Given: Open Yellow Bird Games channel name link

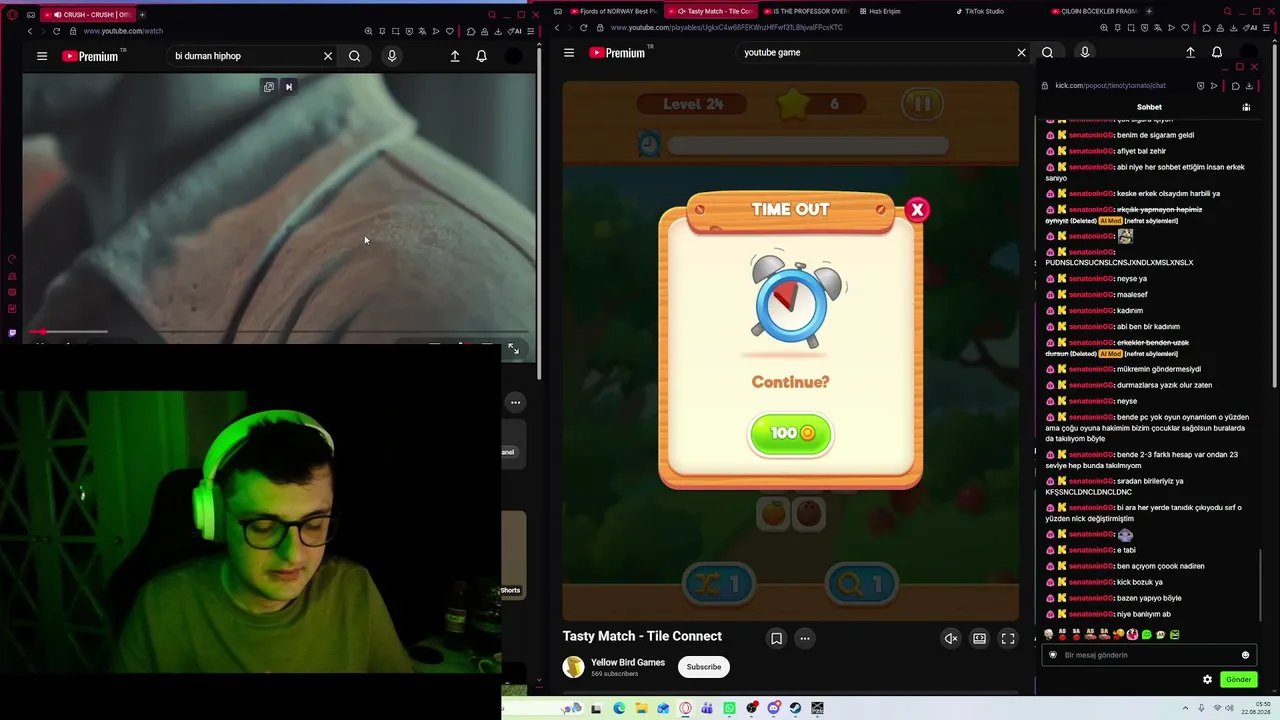Looking at the screenshot, I should pos(628,662).
